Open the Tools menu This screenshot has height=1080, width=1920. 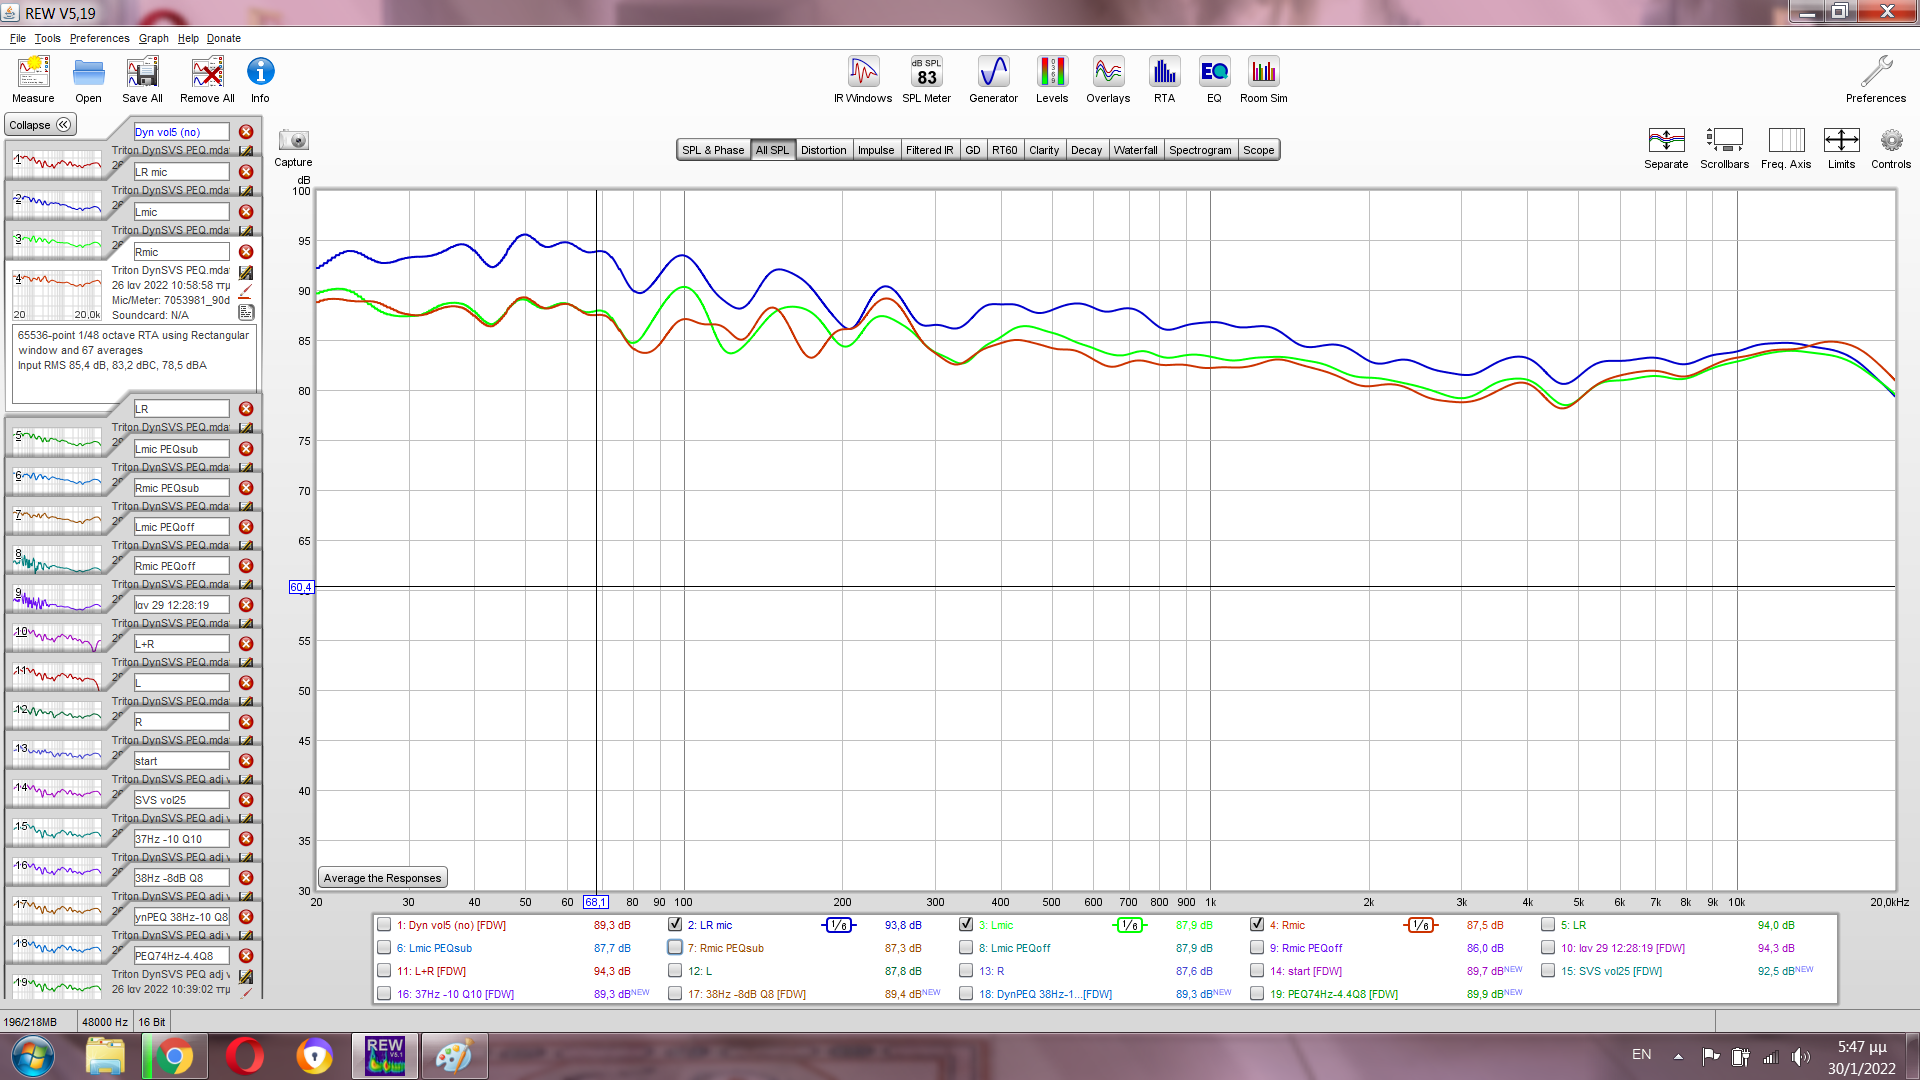coord(47,38)
